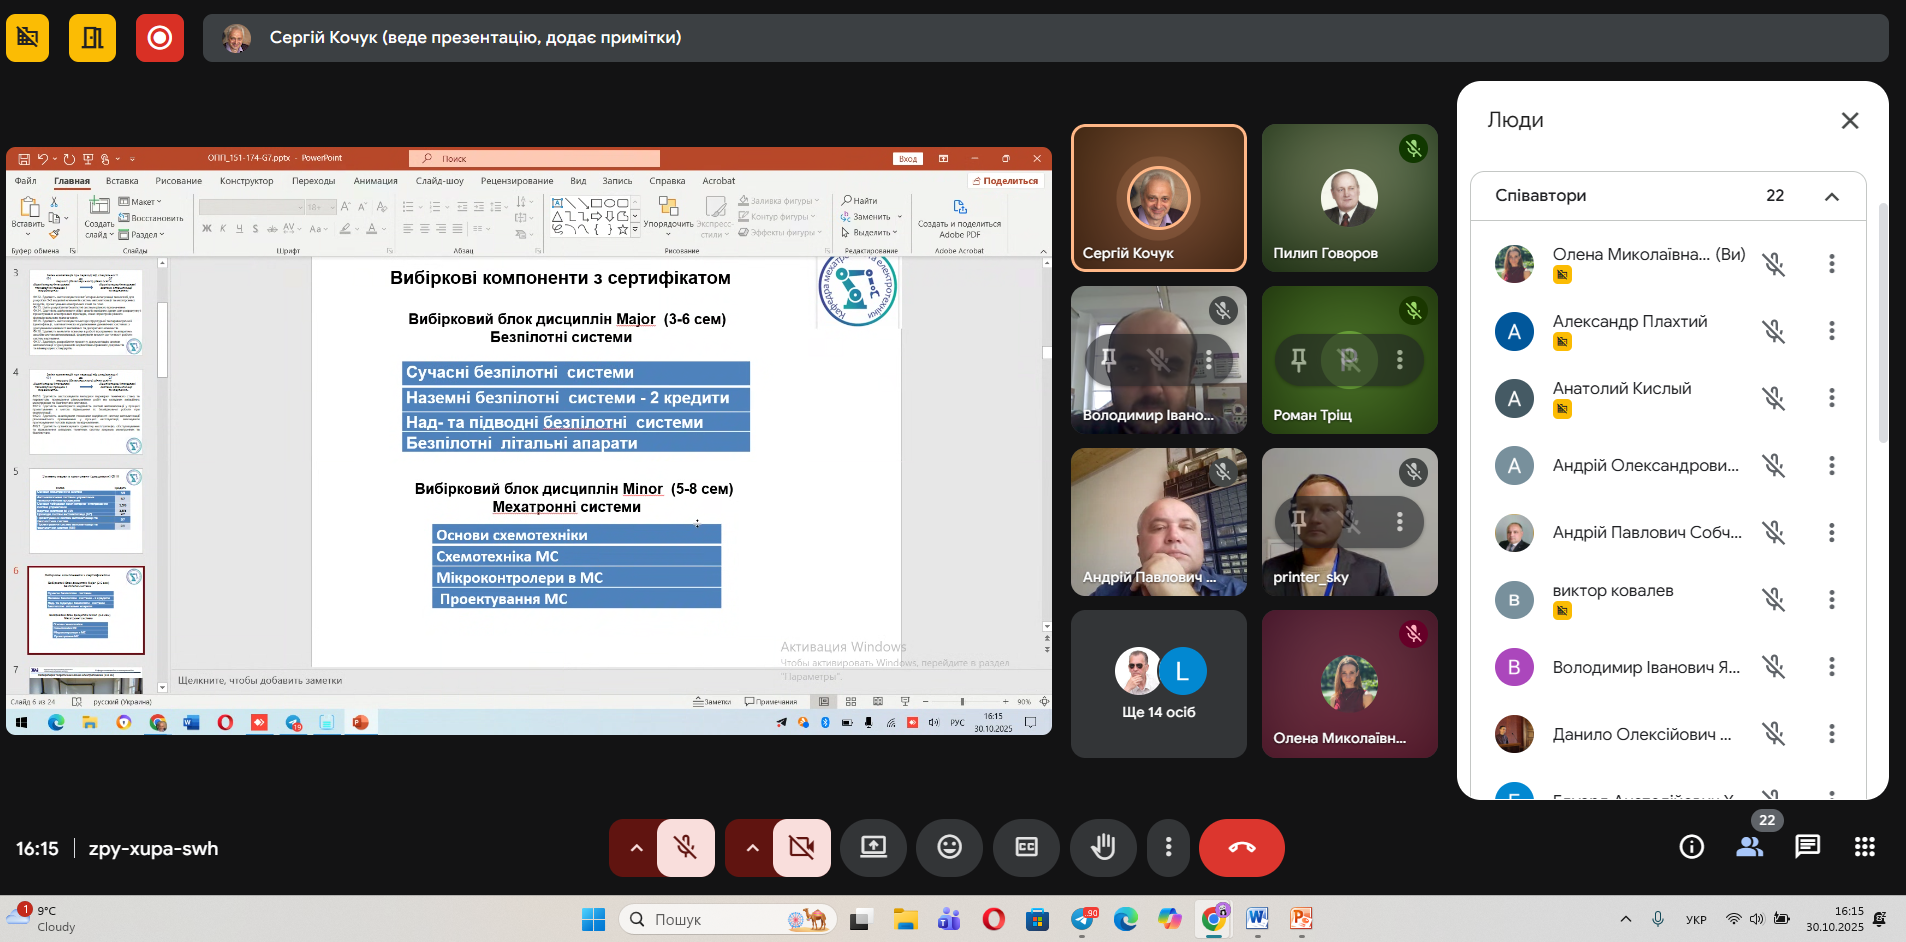The image size is (1906, 942).
Task: Expand audio settings arrow beside microphone
Action: [636, 848]
